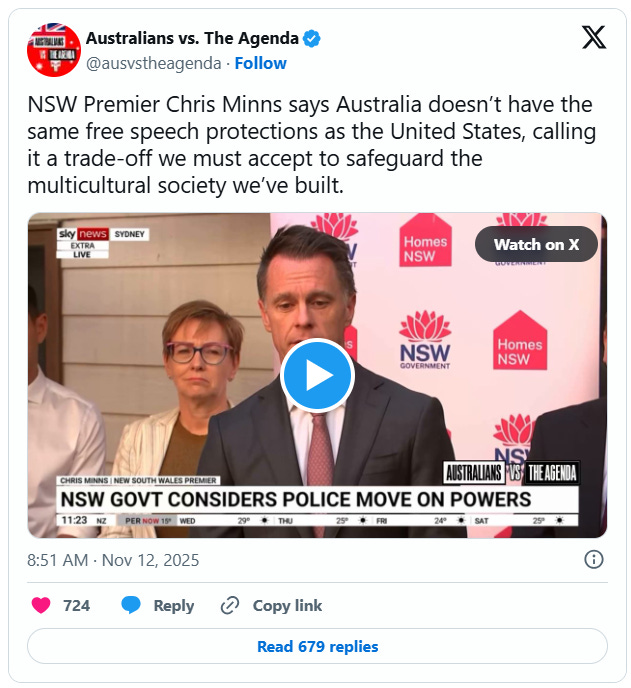
Task: Like the tweet with the heart icon
Action: 41,606
